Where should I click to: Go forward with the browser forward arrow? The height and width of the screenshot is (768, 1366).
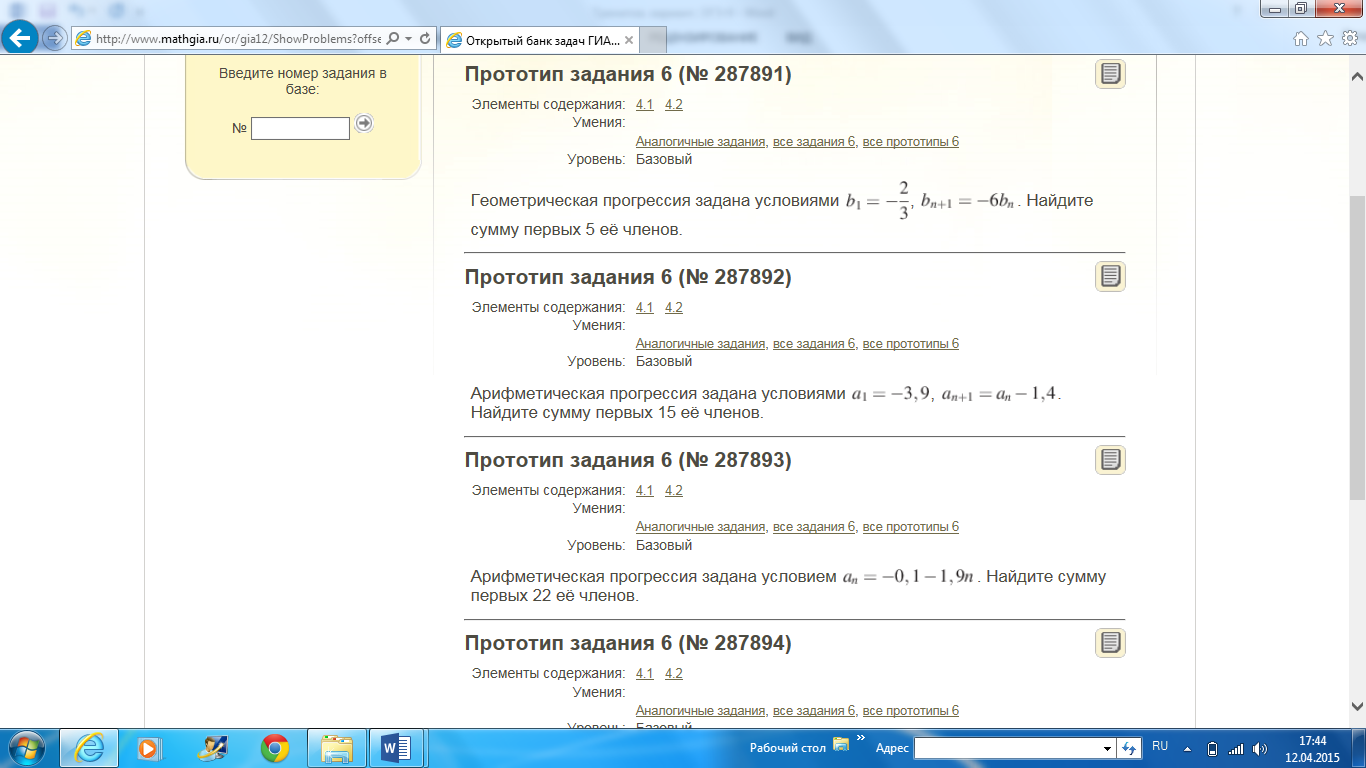(55, 38)
